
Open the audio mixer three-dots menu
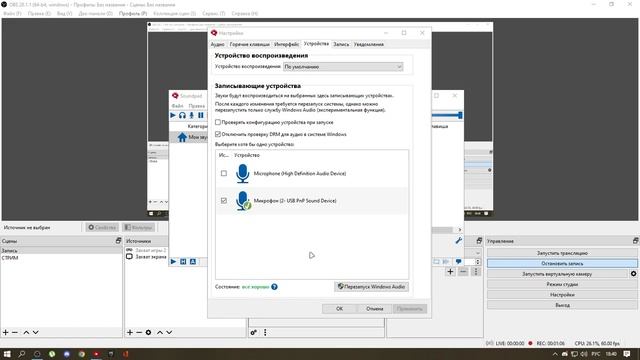265,332
